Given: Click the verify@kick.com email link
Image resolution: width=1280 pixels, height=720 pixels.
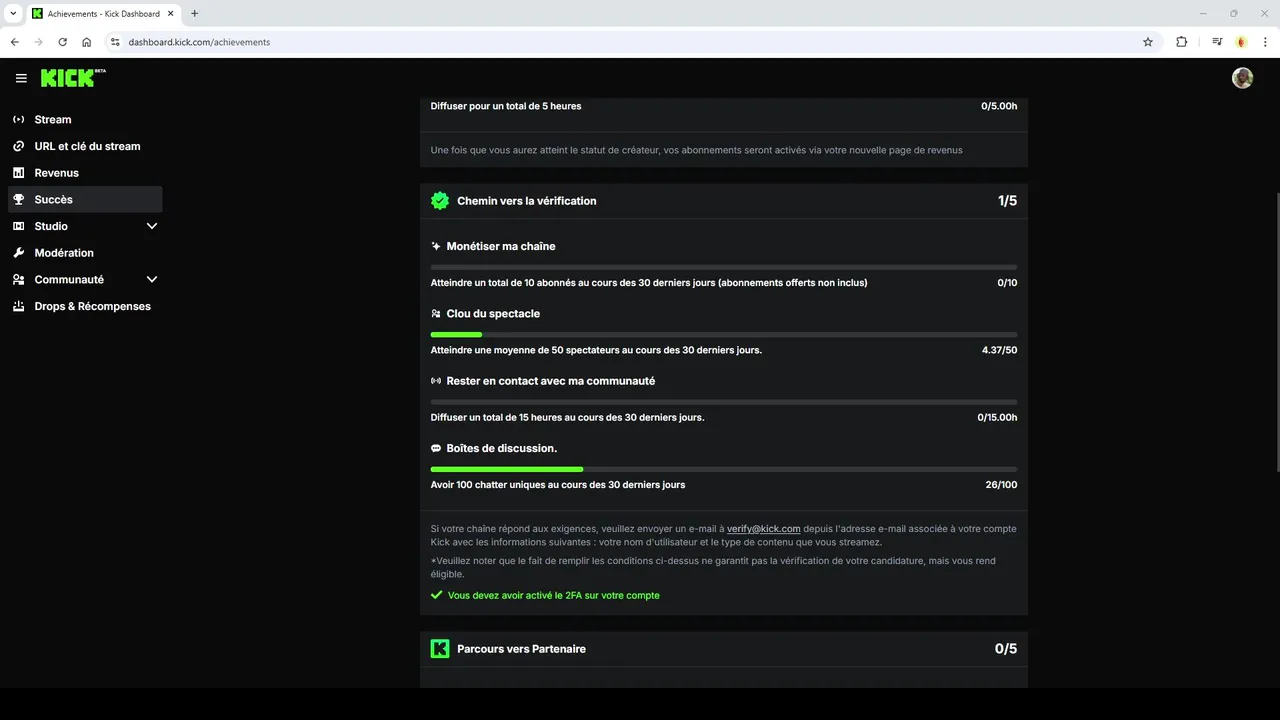Looking at the screenshot, I should point(764,529).
